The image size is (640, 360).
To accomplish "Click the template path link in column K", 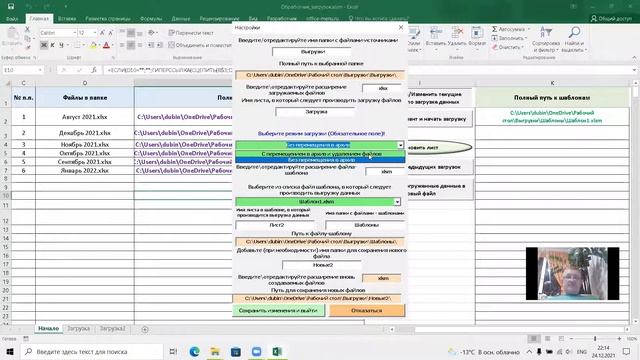I will pos(552,116).
